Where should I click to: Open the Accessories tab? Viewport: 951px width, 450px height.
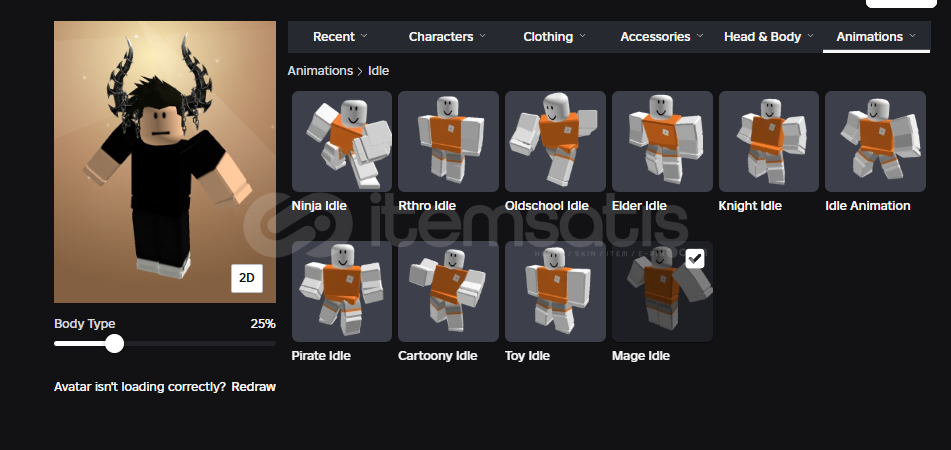[662, 36]
